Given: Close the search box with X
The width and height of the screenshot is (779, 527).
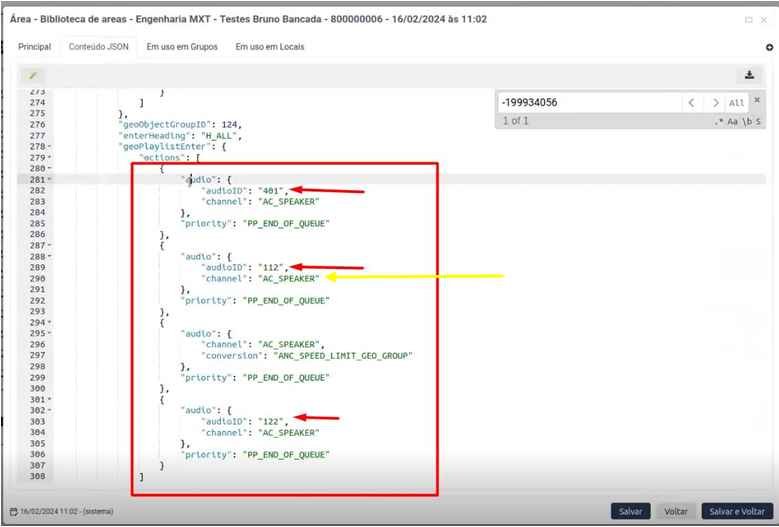Looking at the screenshot, I should click(x=757, y=101).
